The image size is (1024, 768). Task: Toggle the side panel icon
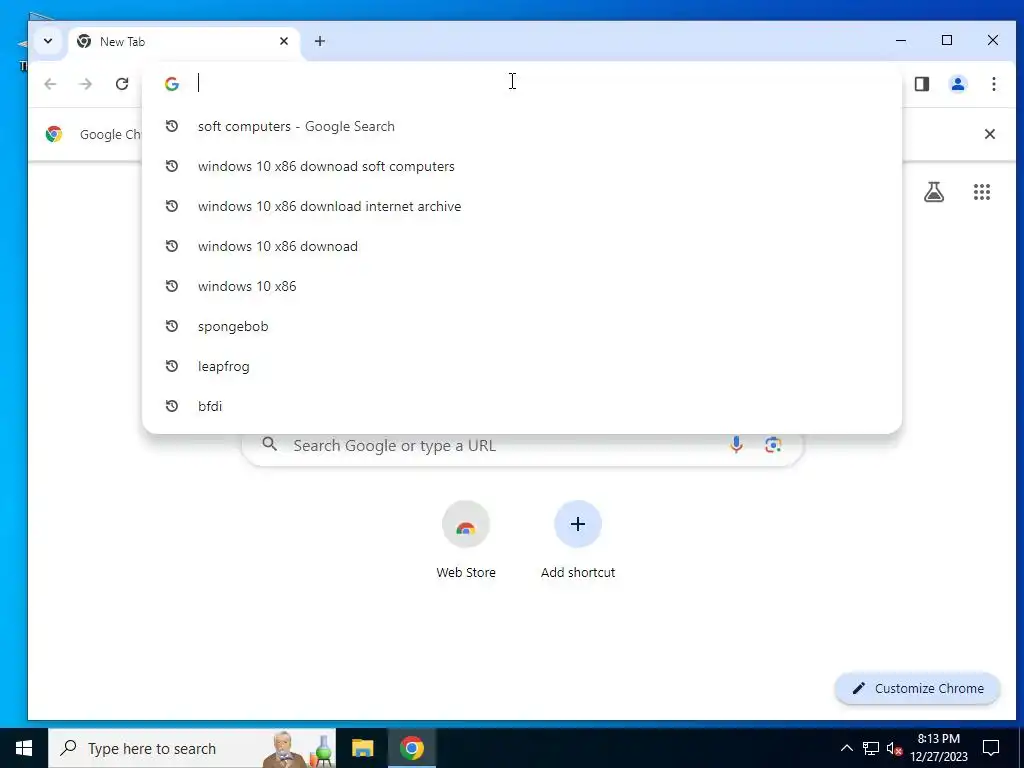(921, 84)
